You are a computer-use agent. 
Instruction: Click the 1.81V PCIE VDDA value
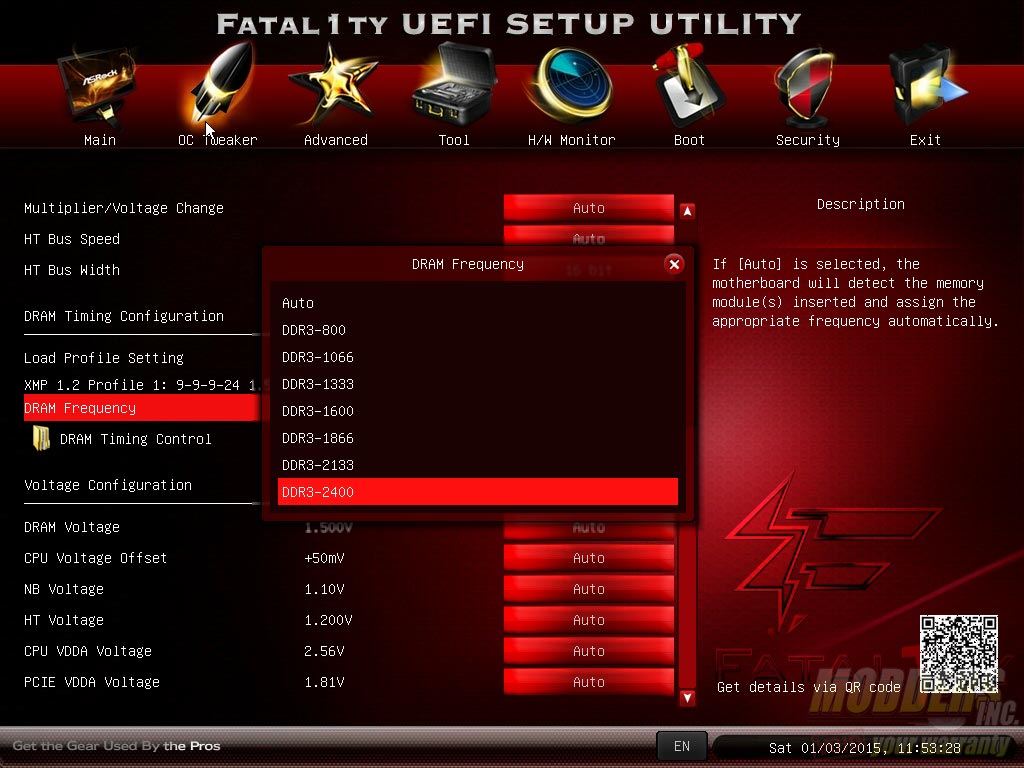(x=324, y=682)
